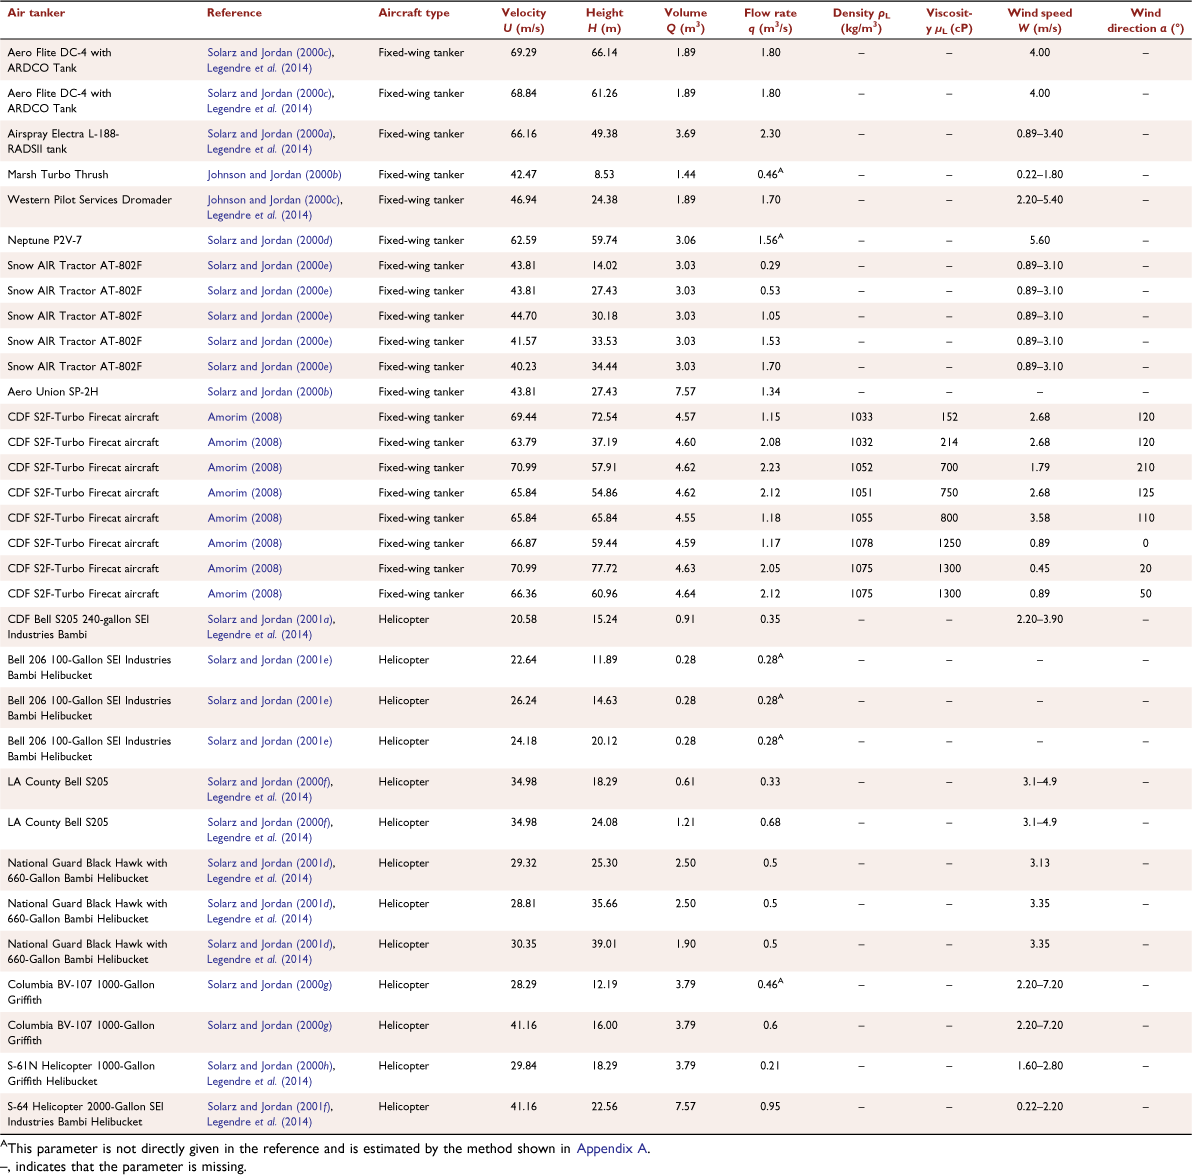The width and height of the screenshot is (1192, 1175).
Task: Open Johnson and Jordan (2000c) reference link
Action: point(274,200)
